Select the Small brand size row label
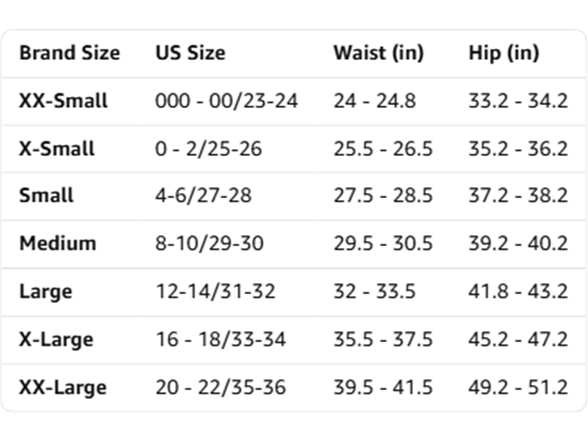The image size is (588, 441). [x=46, y=195]
